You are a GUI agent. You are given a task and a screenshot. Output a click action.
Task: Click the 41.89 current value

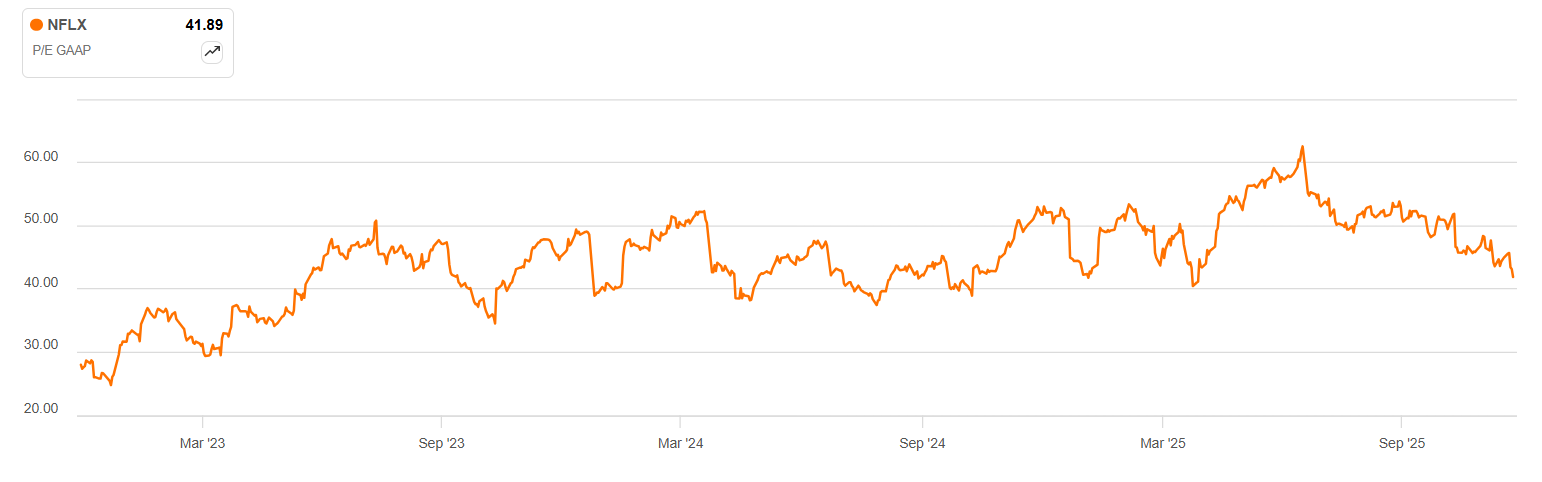(203, 25)
